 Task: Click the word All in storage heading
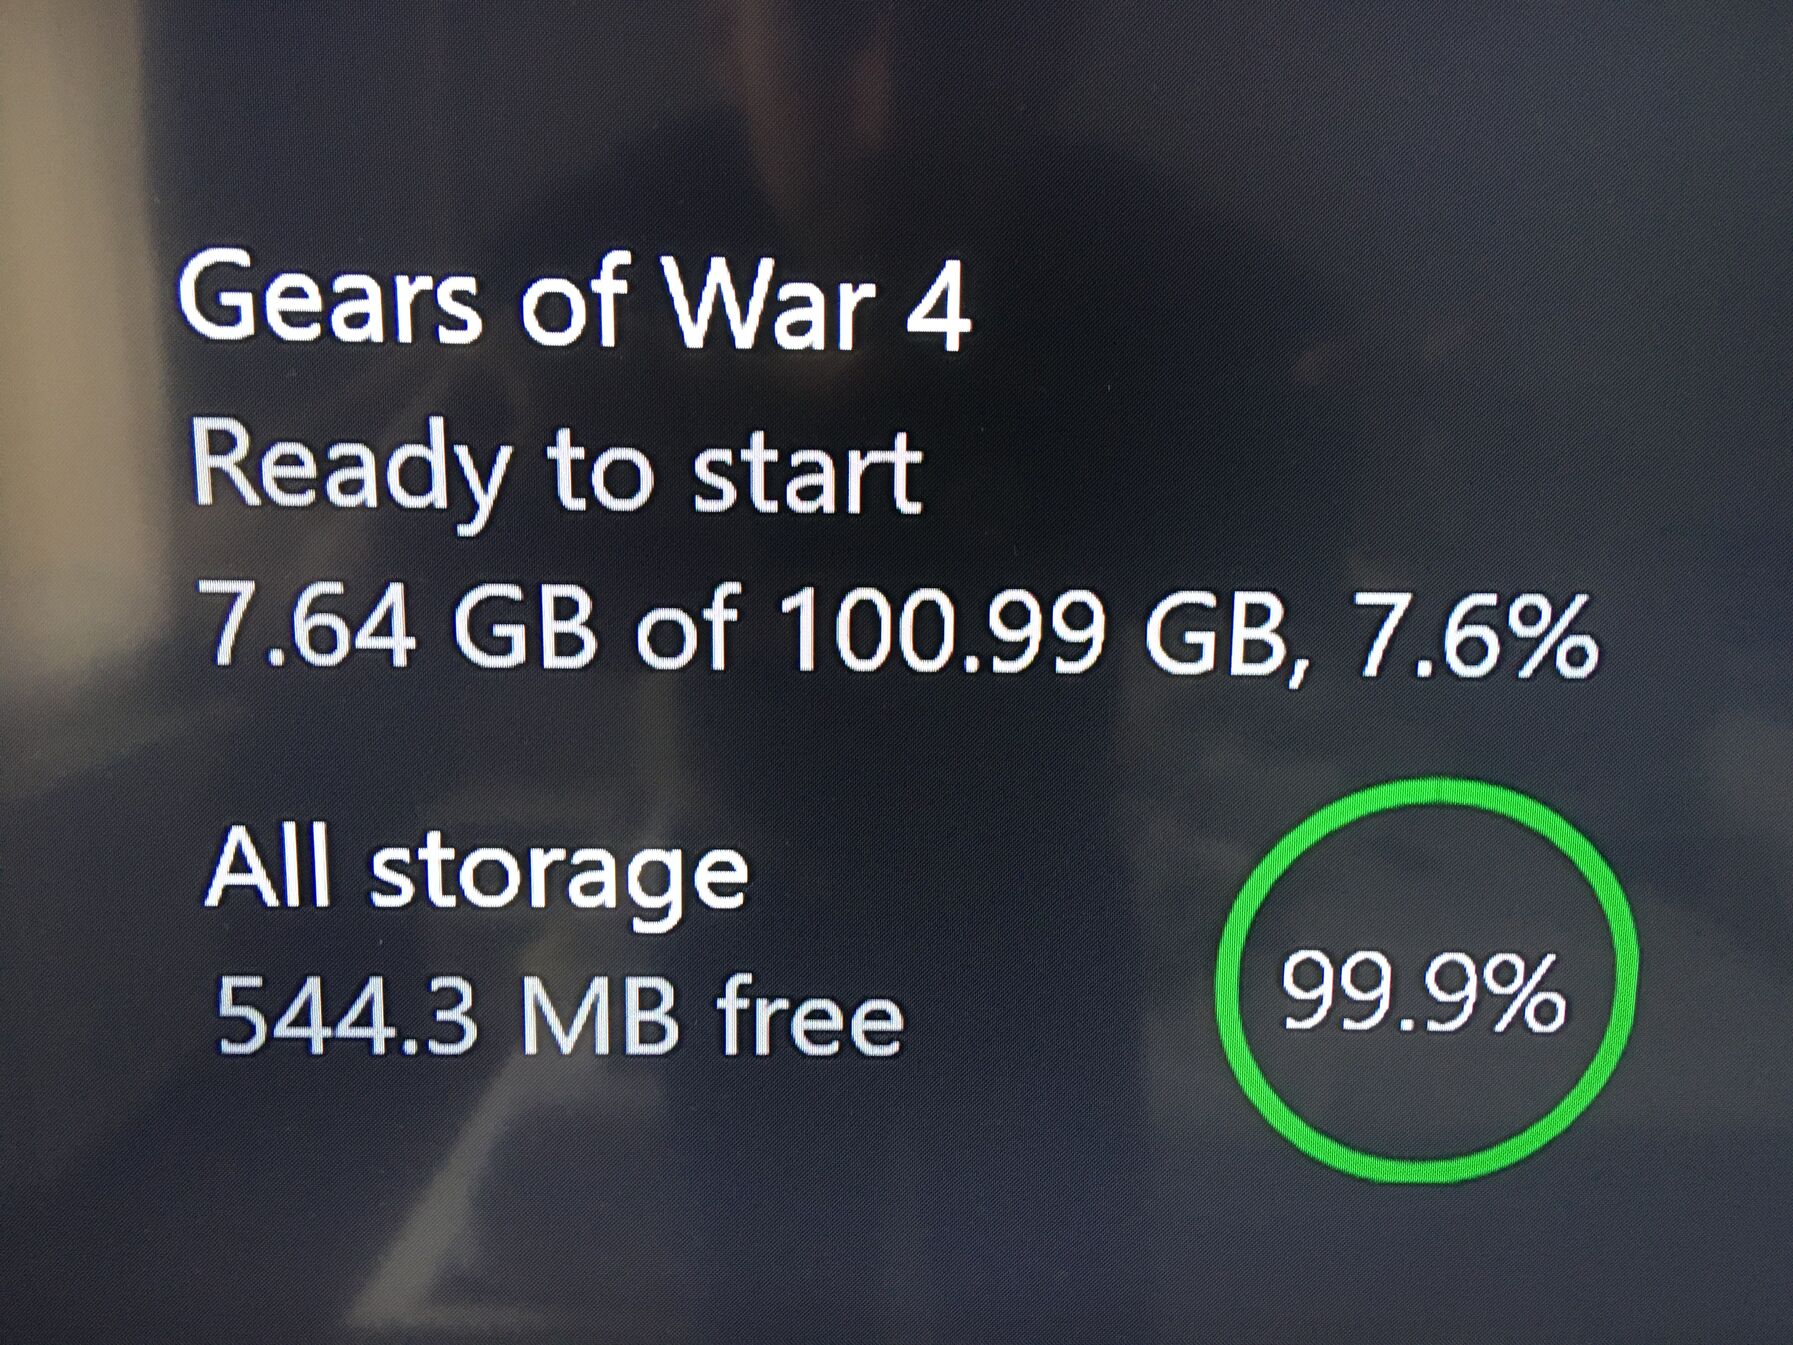click(x=267, y=870)
